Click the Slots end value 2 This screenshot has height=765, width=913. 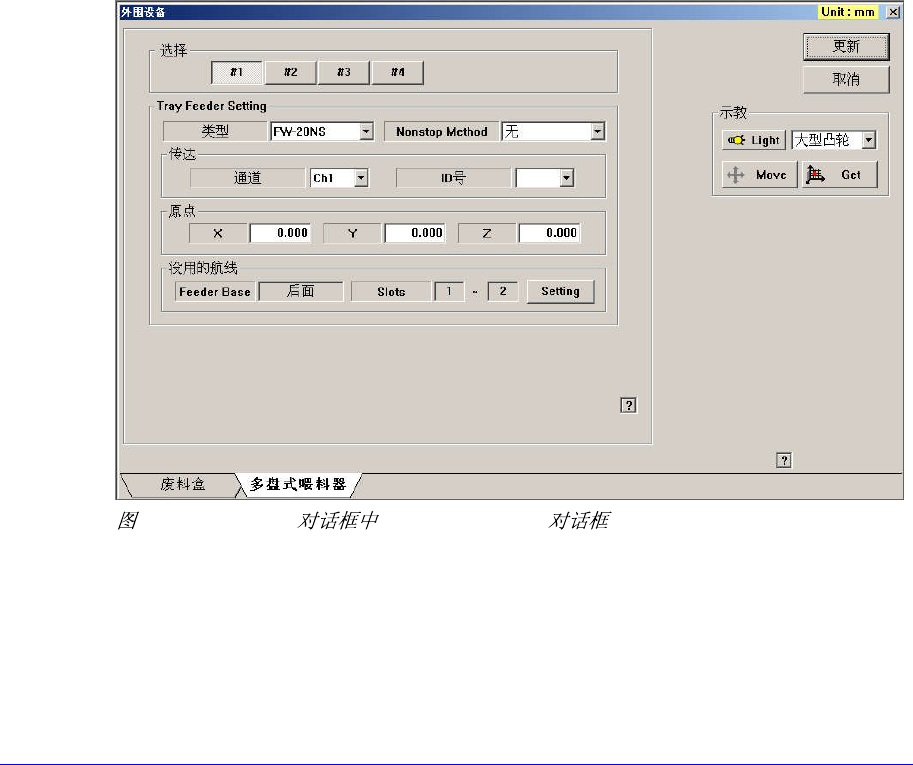[502, 291]
